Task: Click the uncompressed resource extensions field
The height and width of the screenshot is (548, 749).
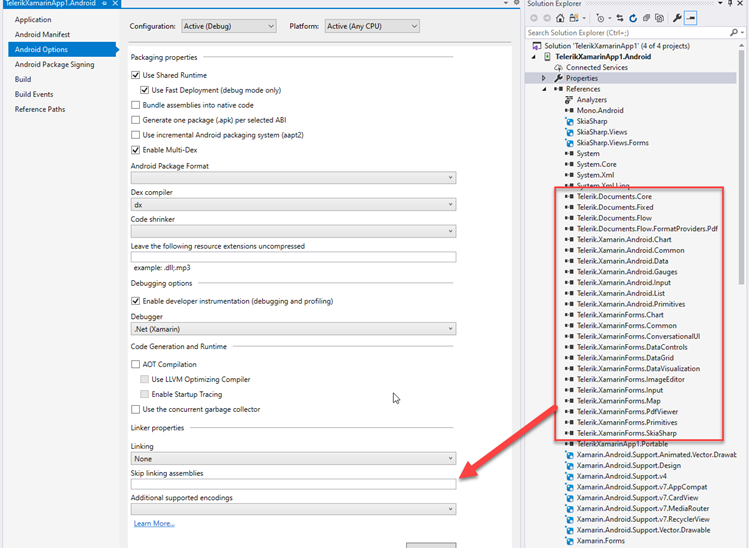Action: click(293, 257)
